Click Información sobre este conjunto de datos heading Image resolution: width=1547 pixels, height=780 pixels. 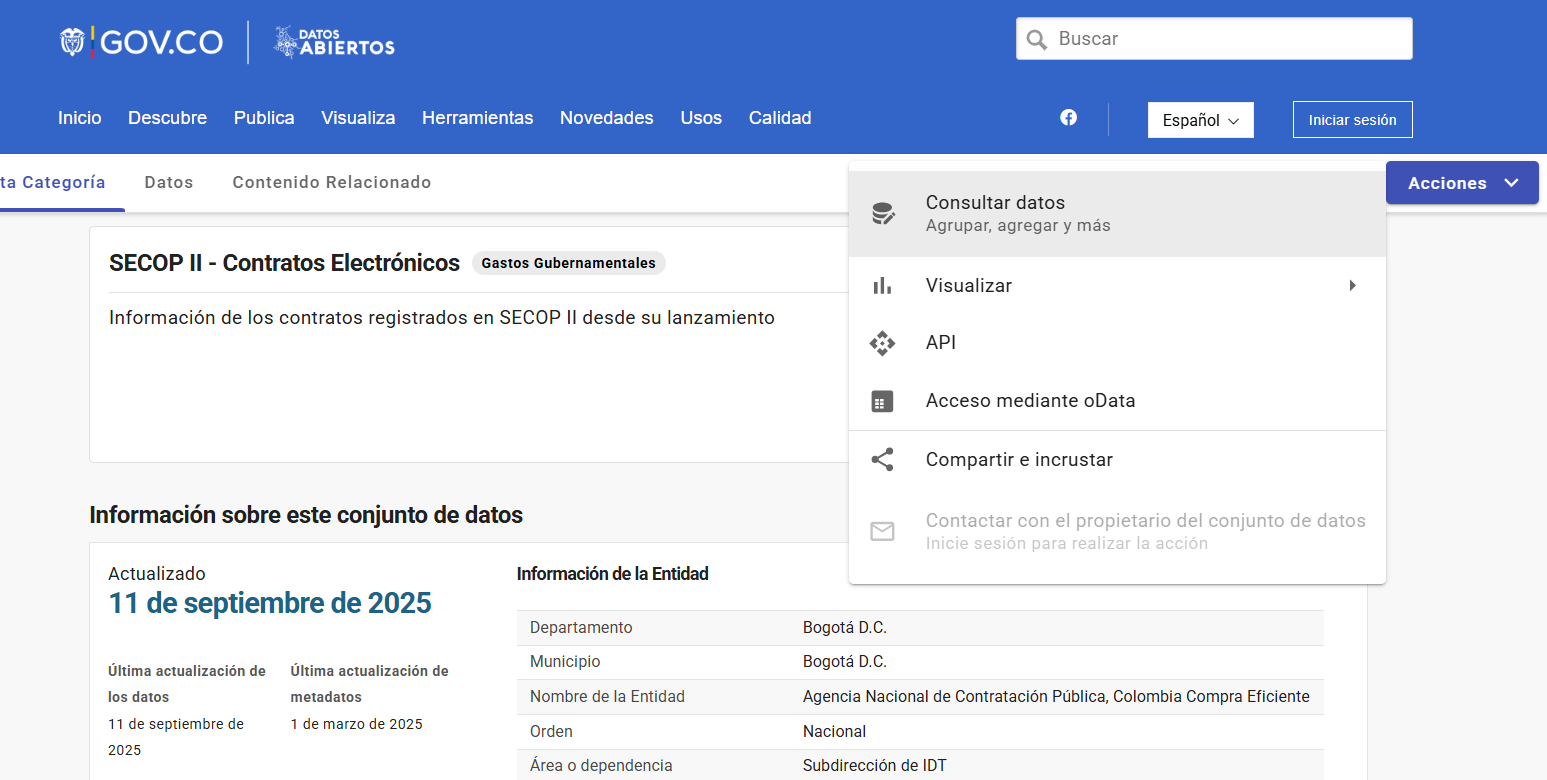tap(306, 515)
